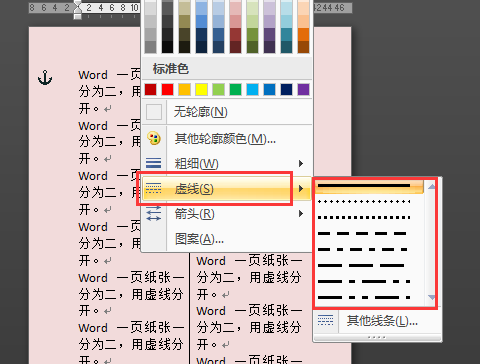Choose the orange standard color swatch
This screenshot has height=364, width=480.
coord(184,90)
